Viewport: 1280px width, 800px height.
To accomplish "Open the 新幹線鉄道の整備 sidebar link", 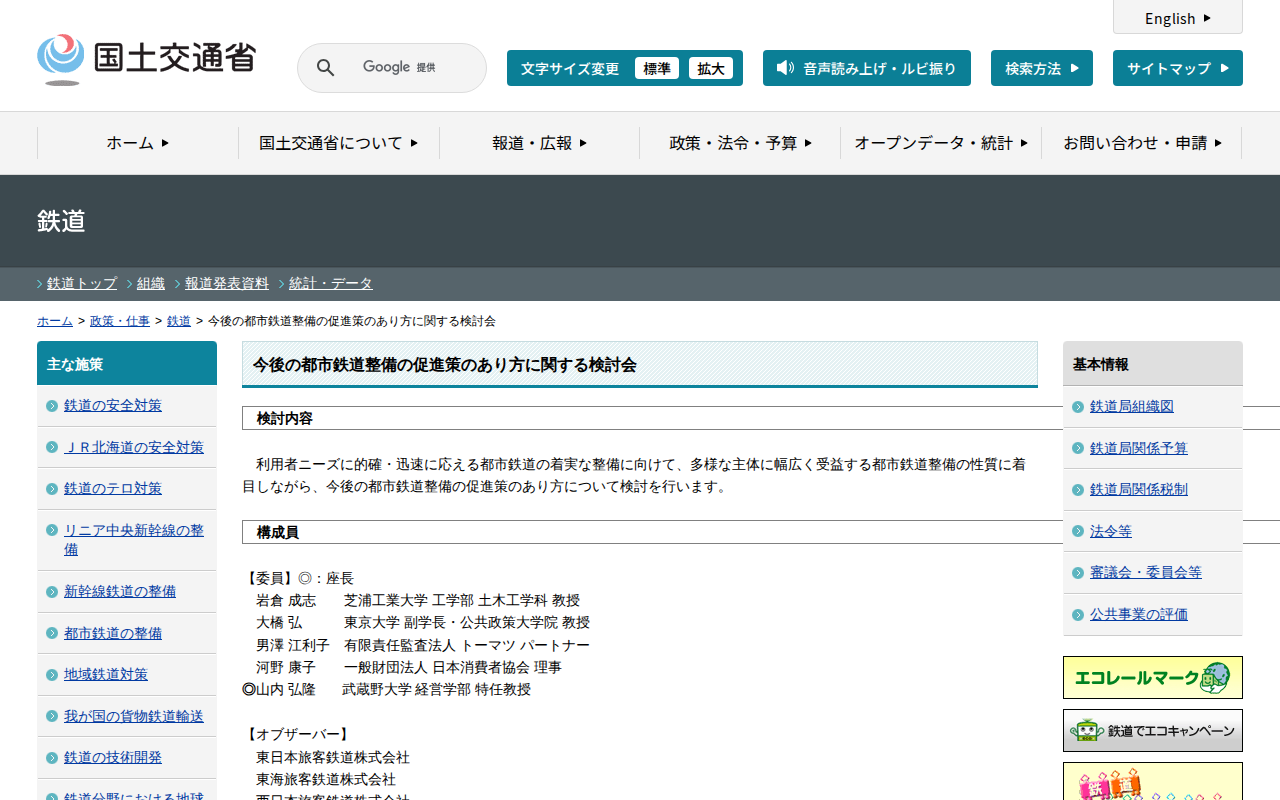I will click(x=120, y=591).
